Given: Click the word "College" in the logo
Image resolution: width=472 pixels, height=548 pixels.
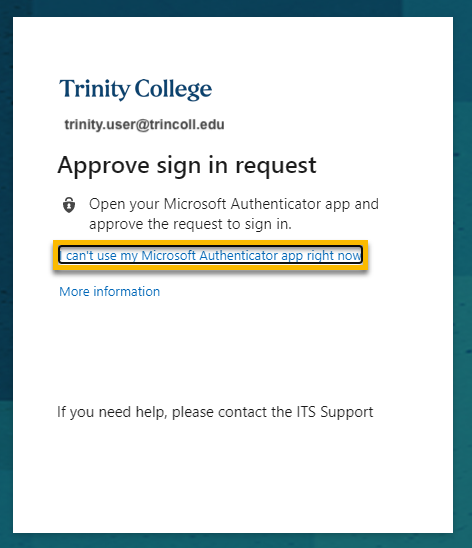Looking at the screenshot, I should [173, 89].
